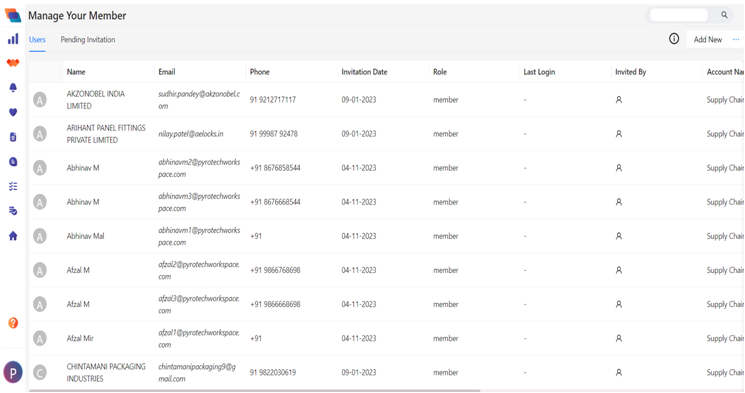Open the home icon in sidebar
The height and width of the screenshot is (393, 745).
(x=13, y=236)
